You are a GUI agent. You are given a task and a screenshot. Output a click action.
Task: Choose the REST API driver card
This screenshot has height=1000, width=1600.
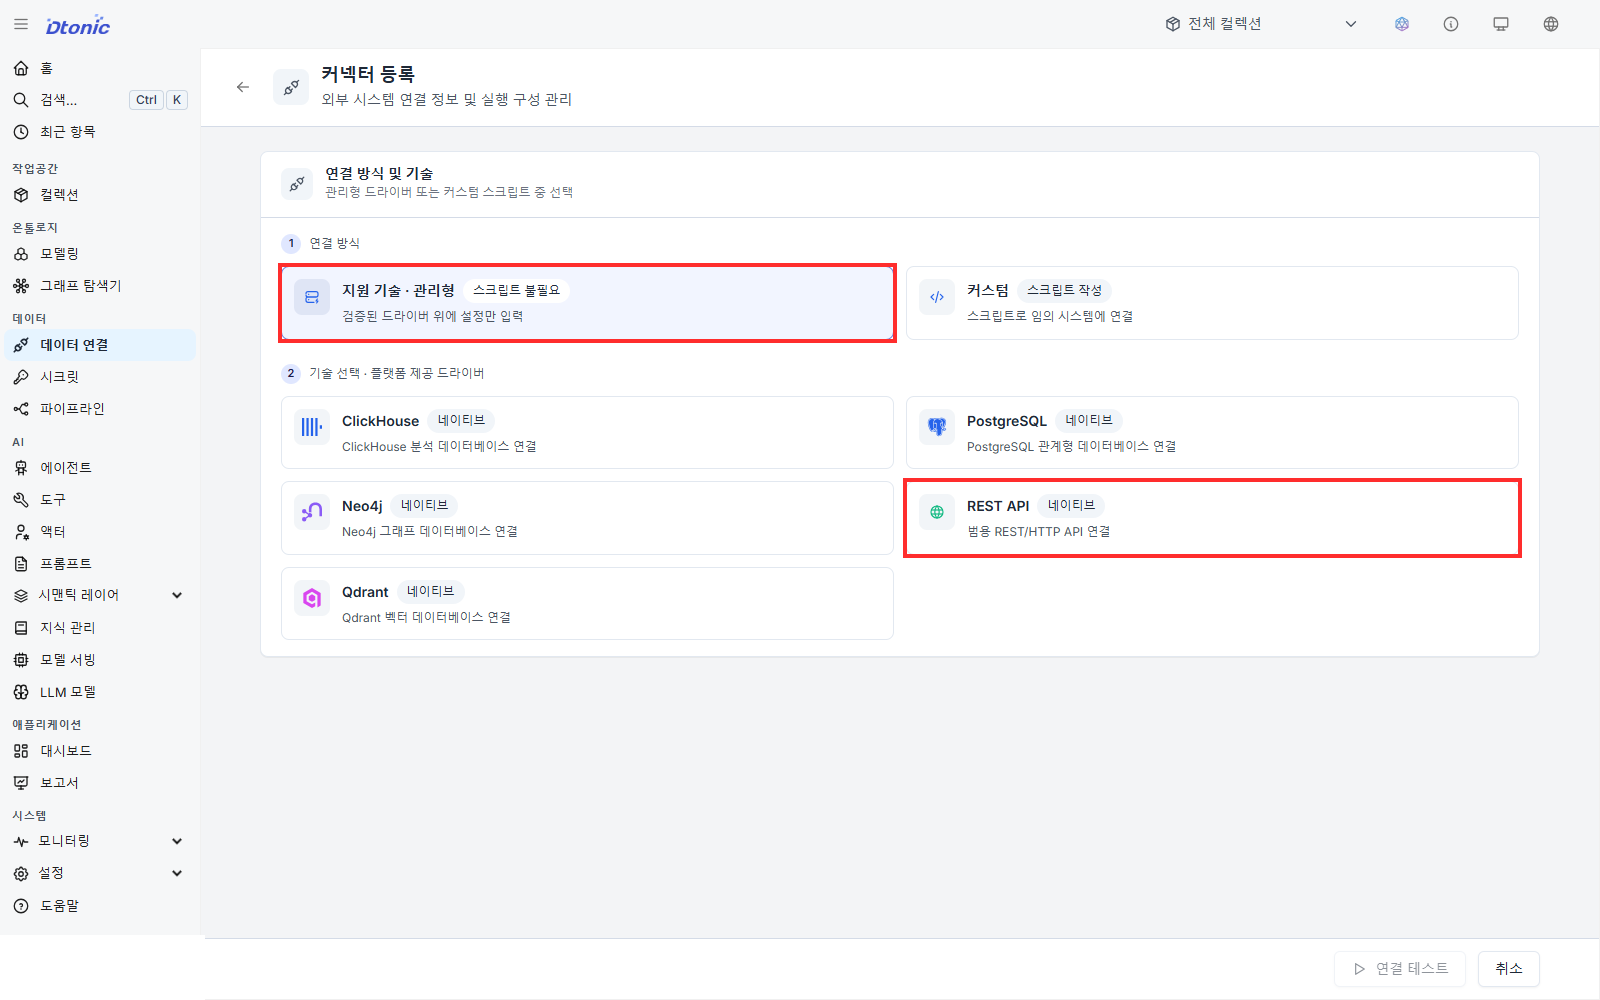click(x=1212, y=518)
